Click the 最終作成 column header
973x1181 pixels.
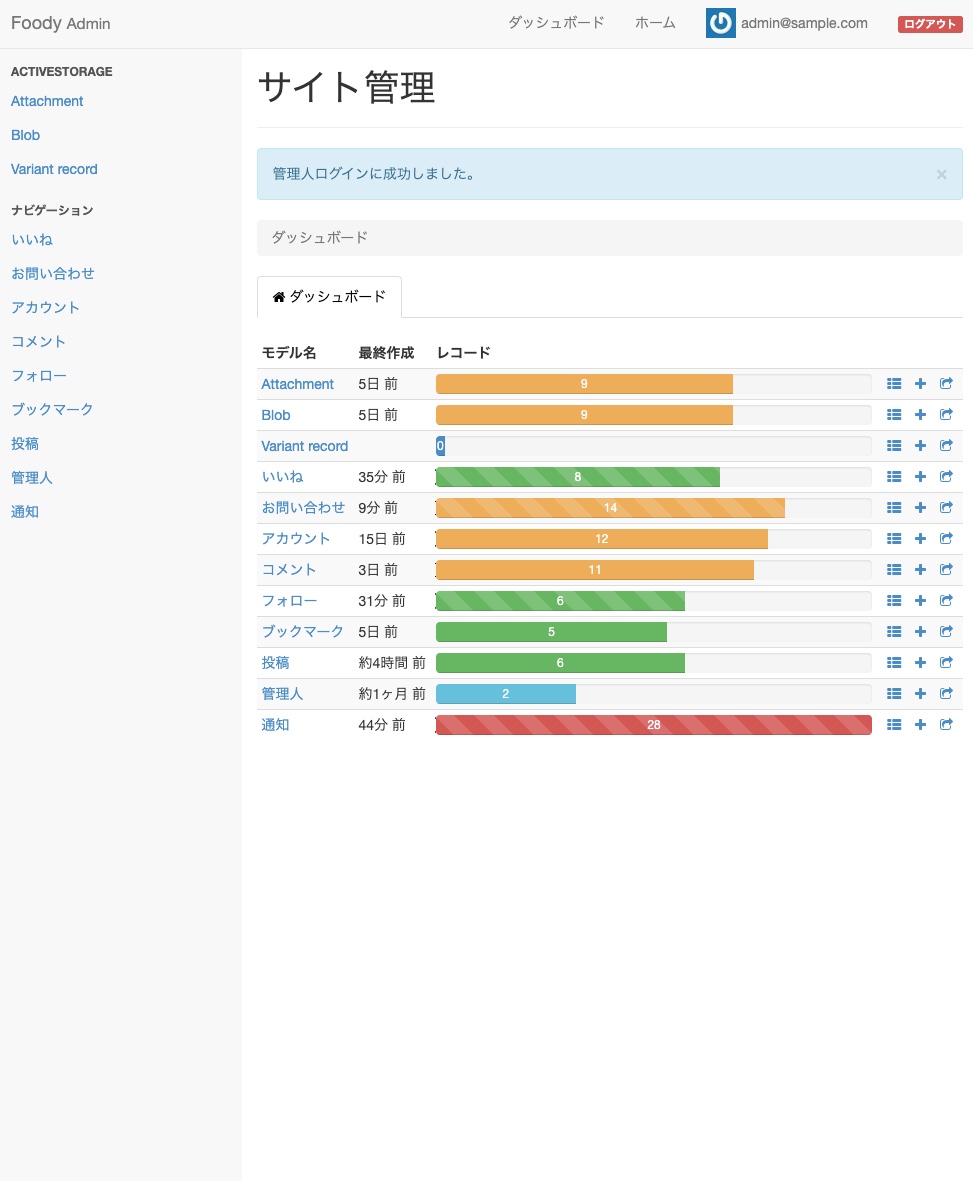pyautogui.click(x=386, y=352)
